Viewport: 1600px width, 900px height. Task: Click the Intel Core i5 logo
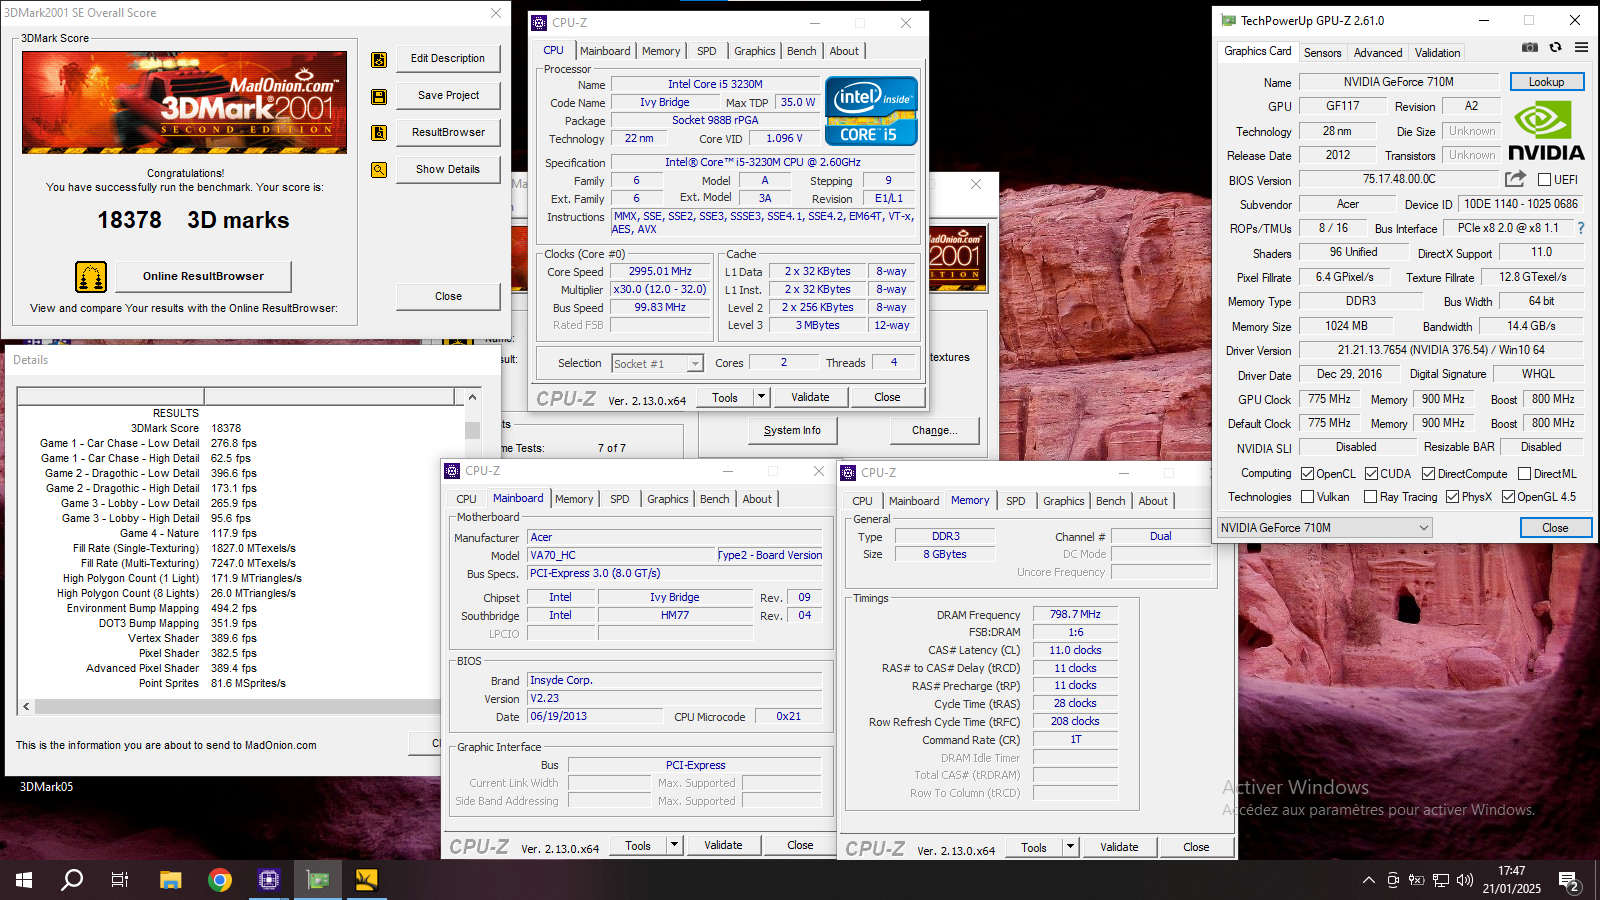tap(871, 111)
